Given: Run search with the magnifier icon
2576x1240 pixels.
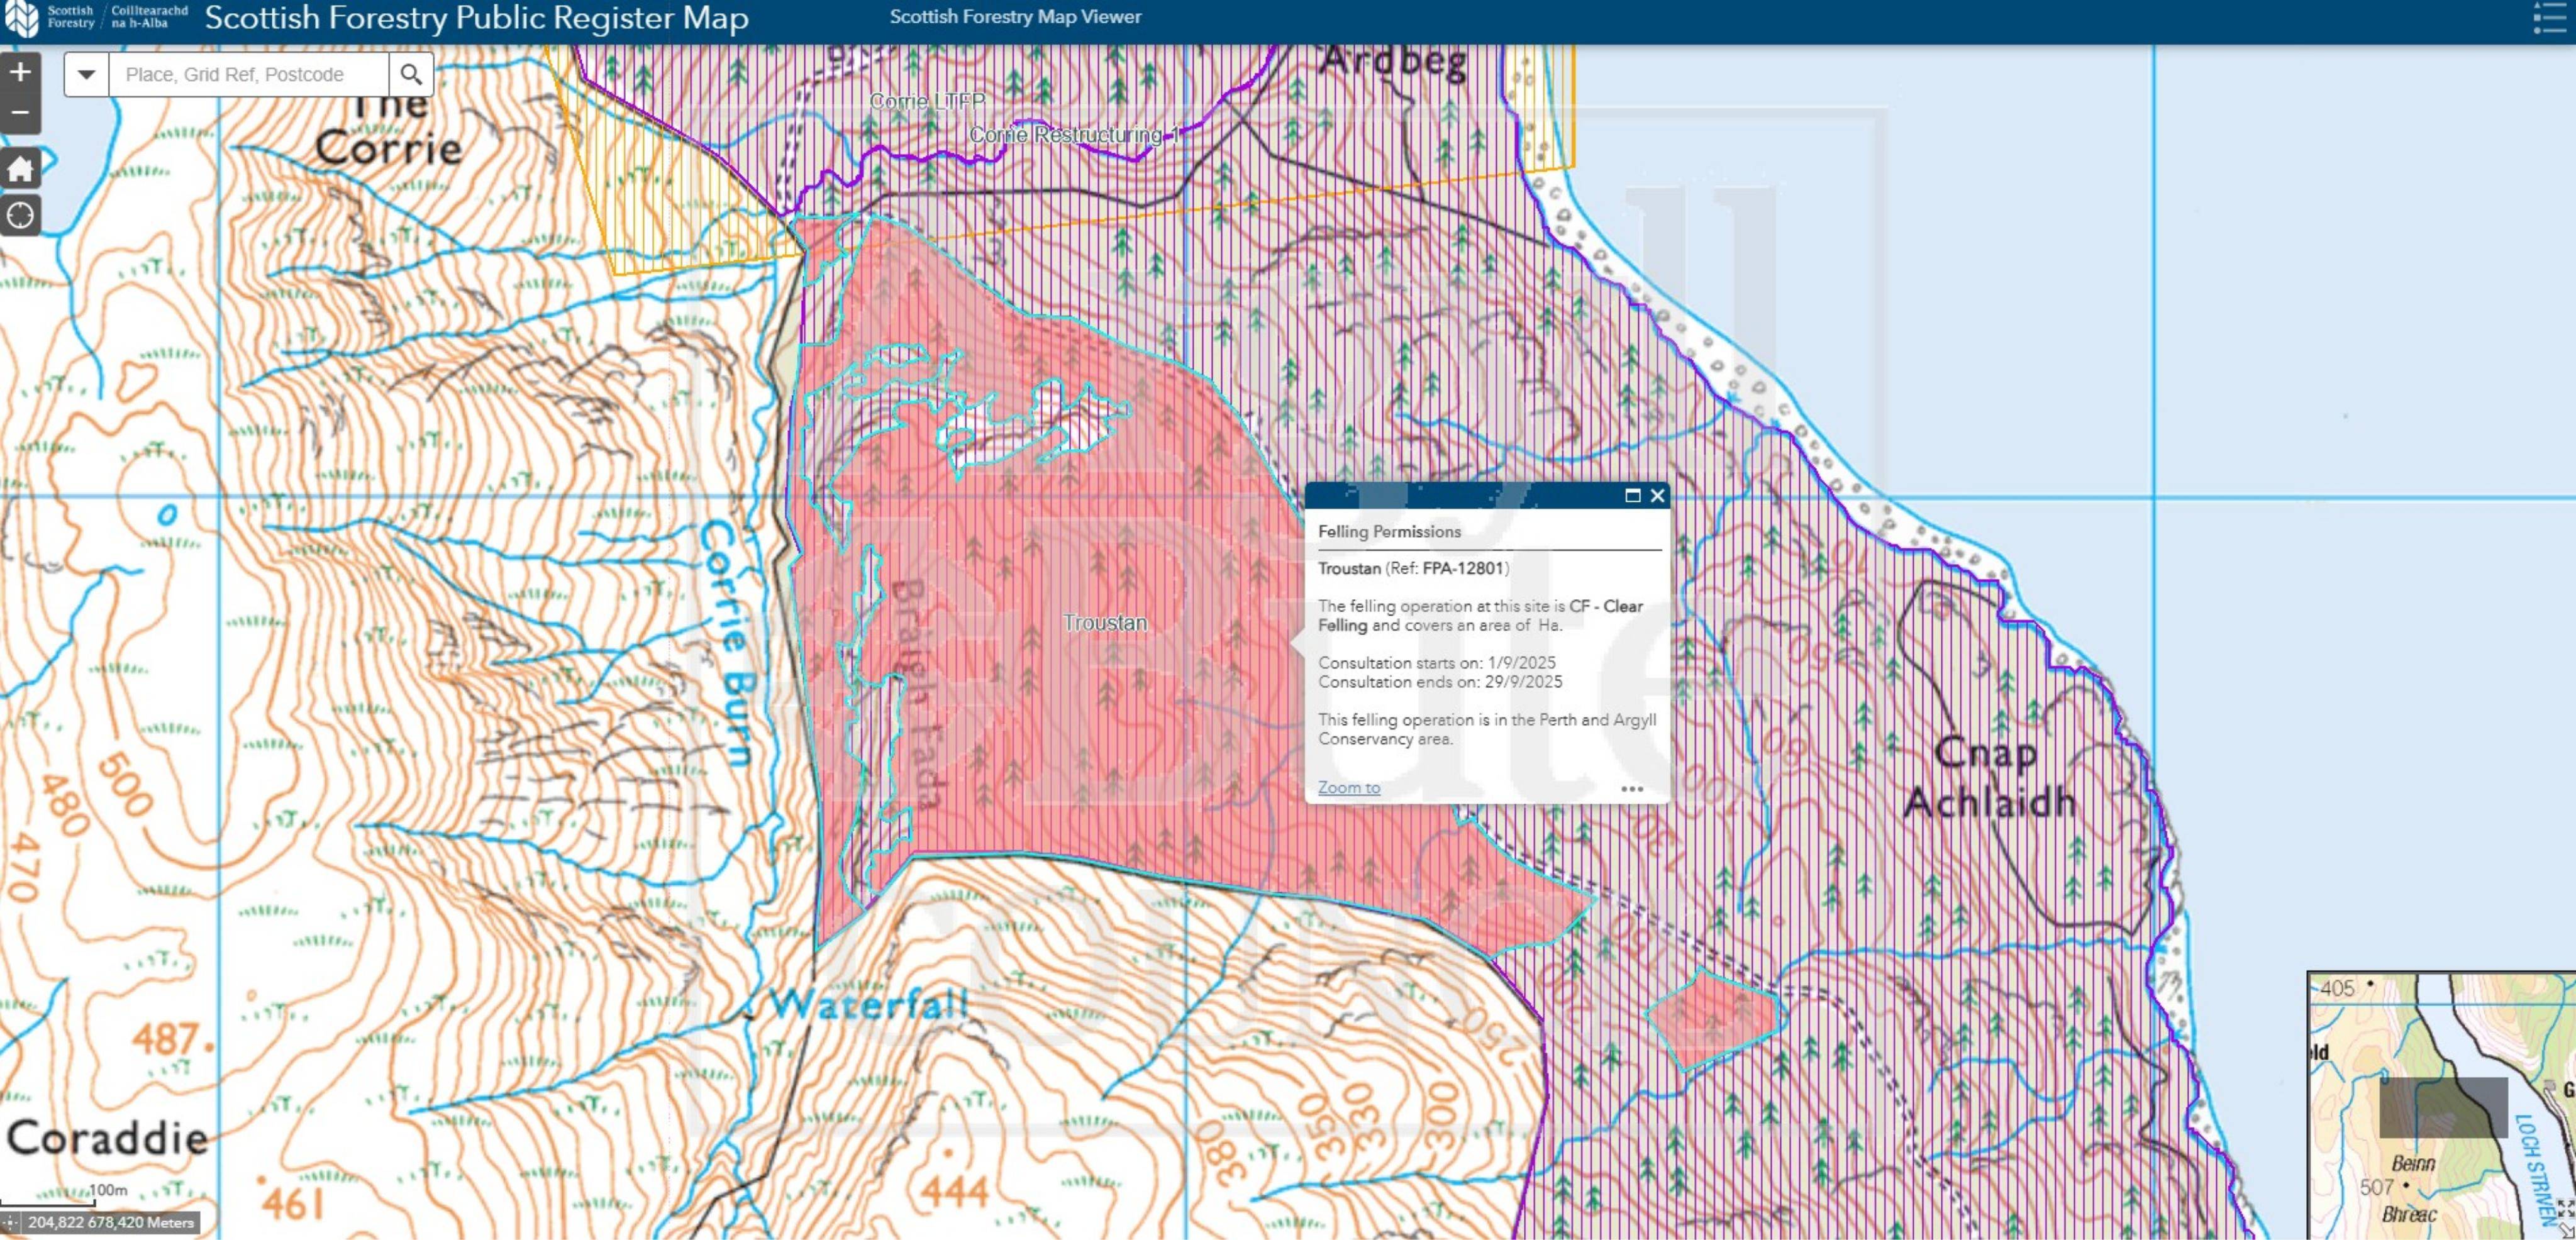Looking at the screenshot, I should [410, 74].
